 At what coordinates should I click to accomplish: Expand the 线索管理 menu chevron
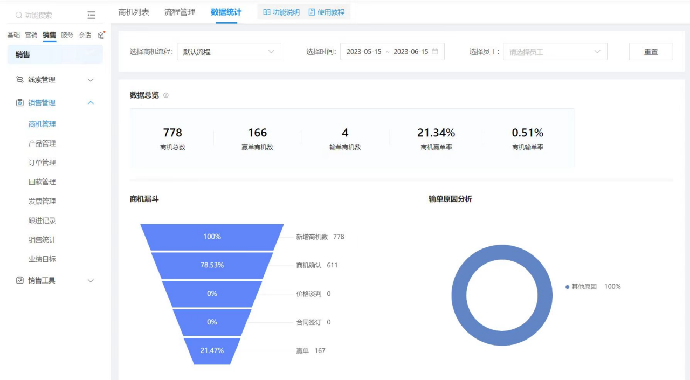91,80
